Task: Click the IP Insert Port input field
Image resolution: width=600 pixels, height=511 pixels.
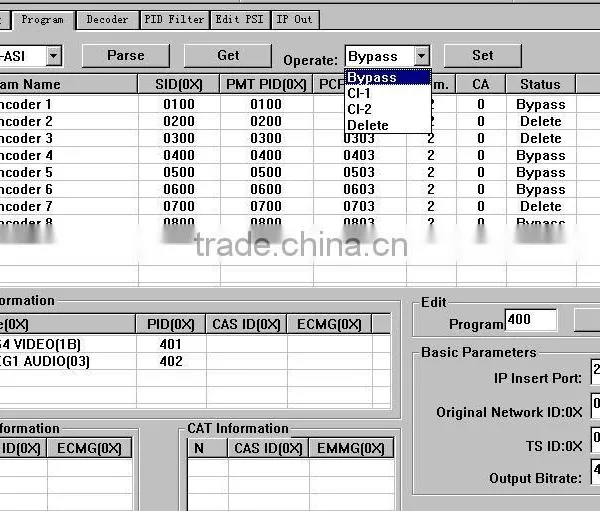Action: [595, 371]
